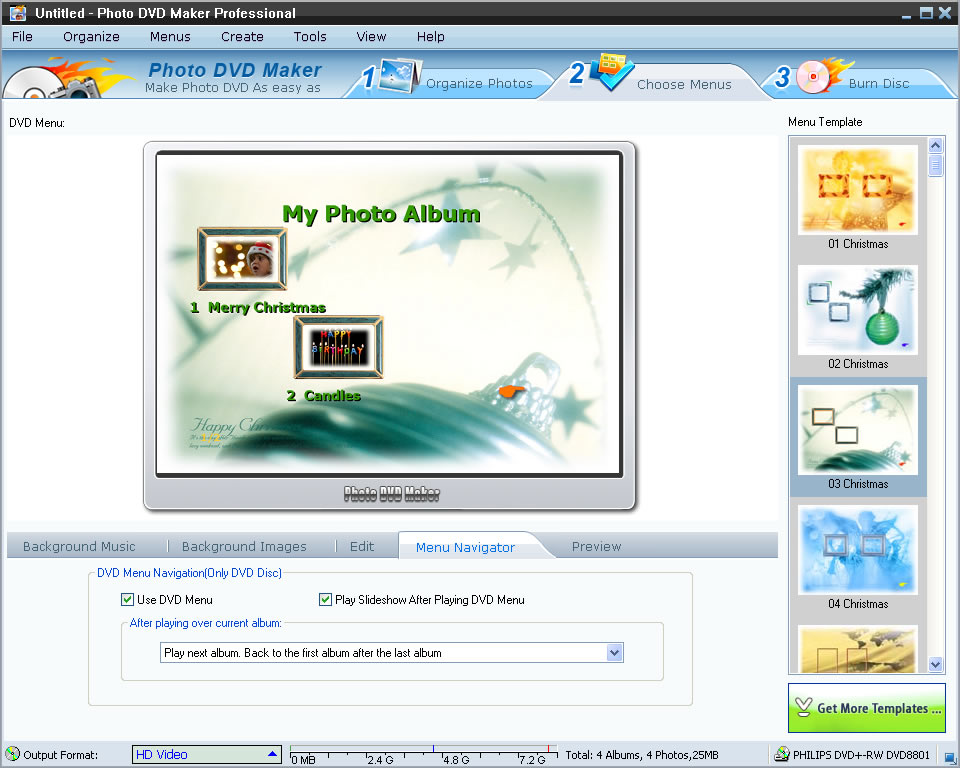Viewport: 960px width, 768px height.
Task: Click the orange pointer cursor in menu preview
Action: [x=512, y=390]
